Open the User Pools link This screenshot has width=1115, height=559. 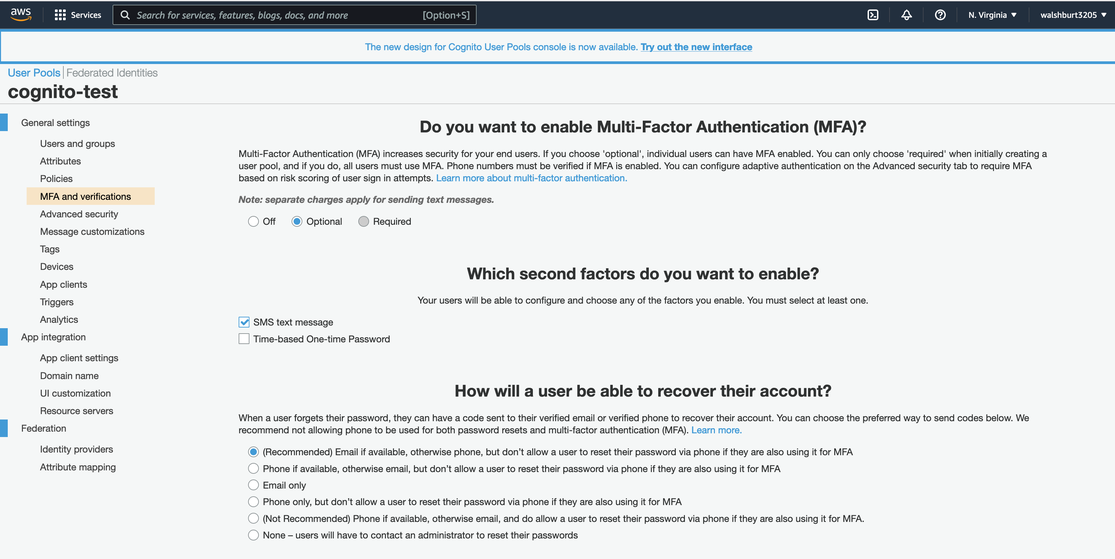pos(34,73)
